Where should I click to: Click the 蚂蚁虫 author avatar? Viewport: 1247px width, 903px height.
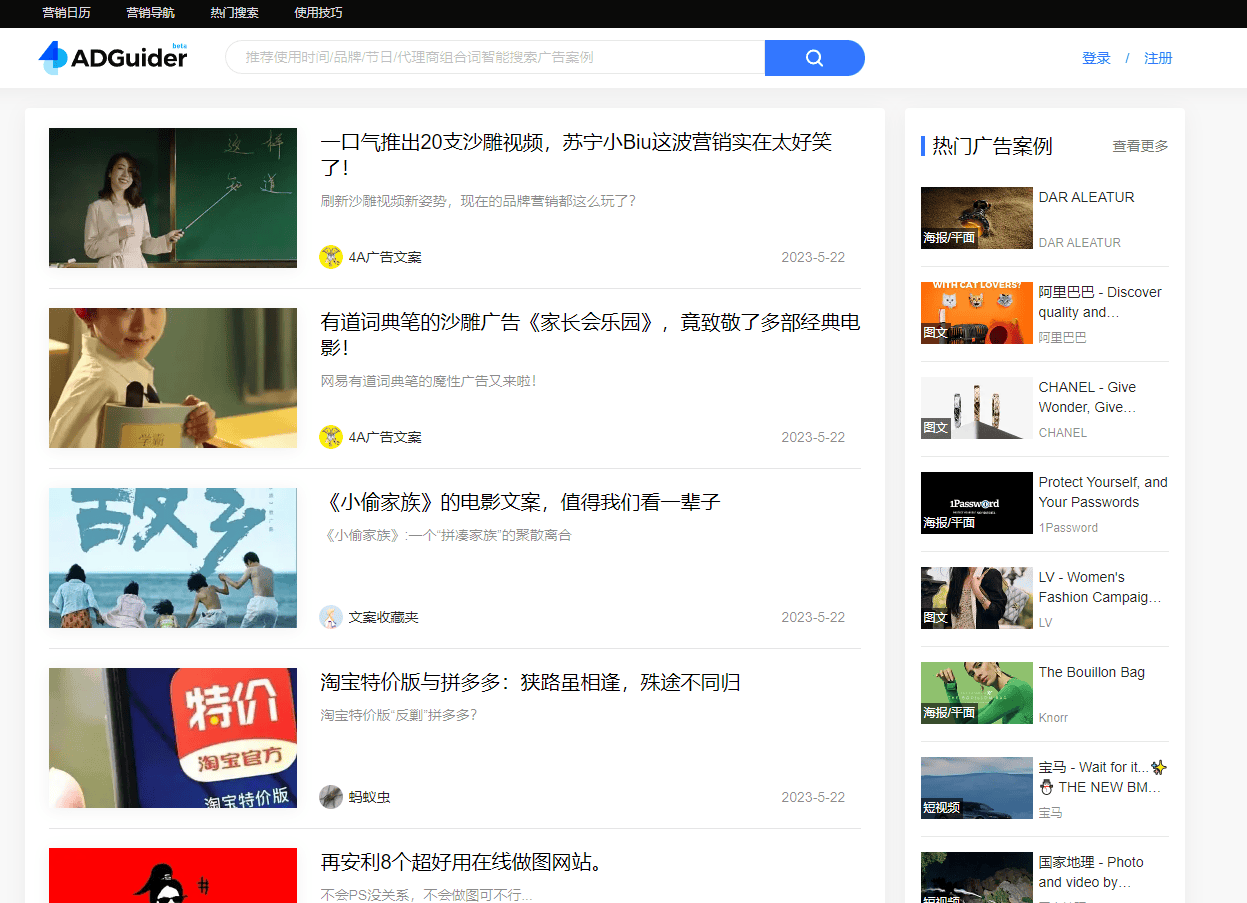[x=331, y=797]
